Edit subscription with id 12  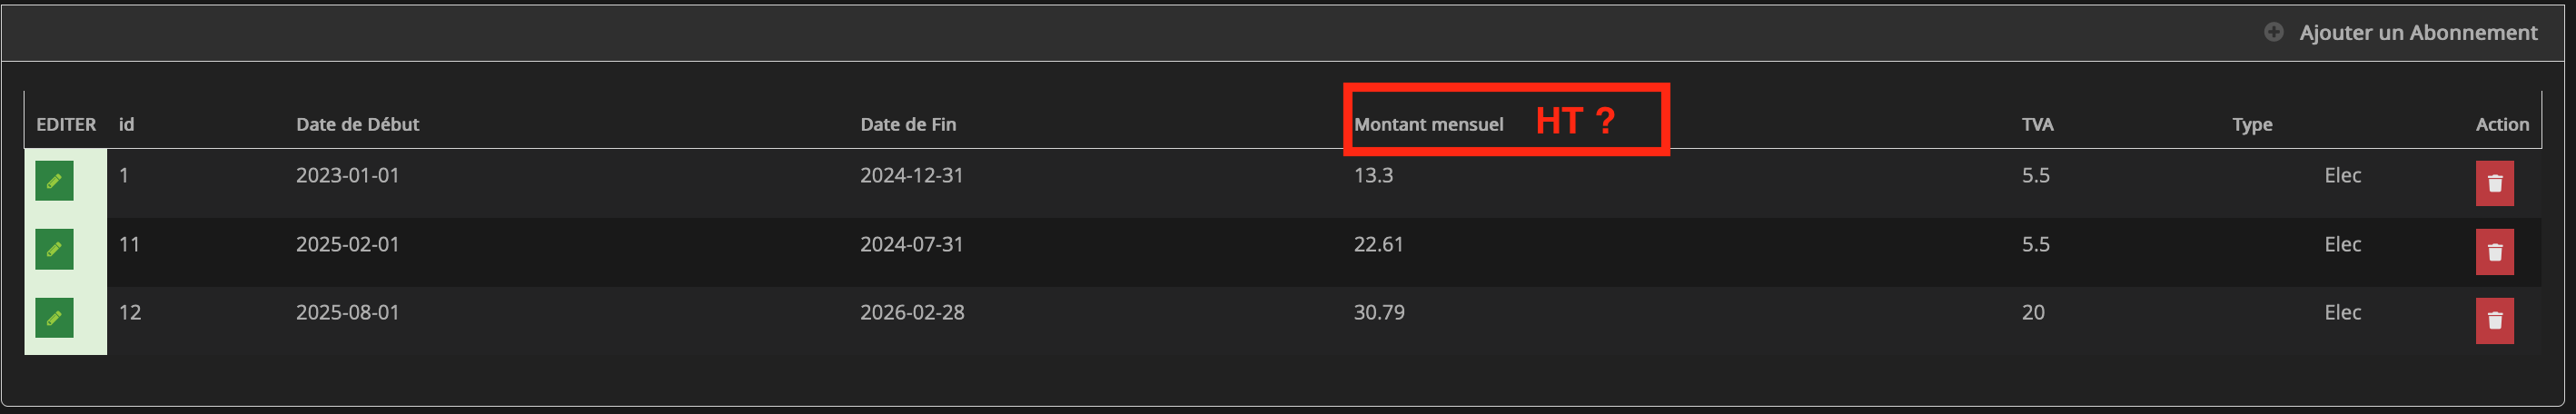tap(54, 318)
